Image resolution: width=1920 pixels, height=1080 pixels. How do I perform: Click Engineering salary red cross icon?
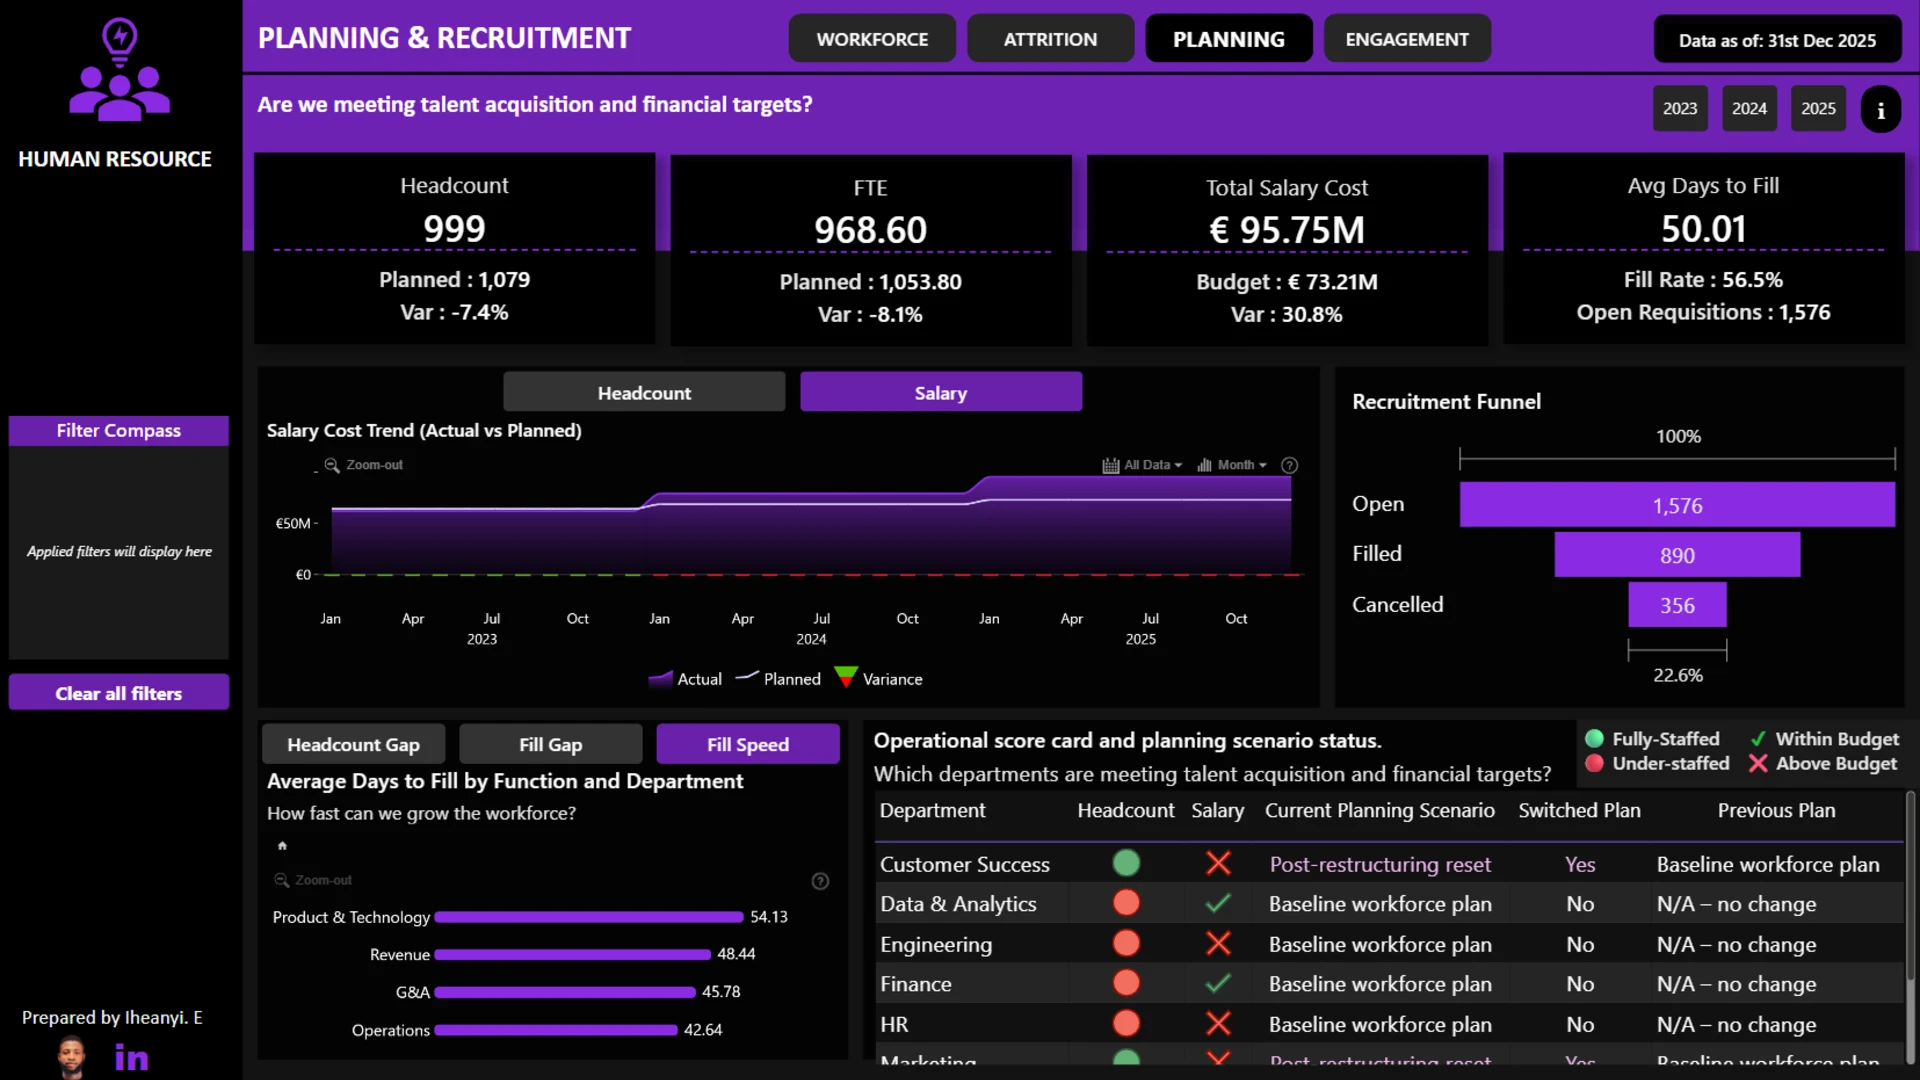[1218, 943]
